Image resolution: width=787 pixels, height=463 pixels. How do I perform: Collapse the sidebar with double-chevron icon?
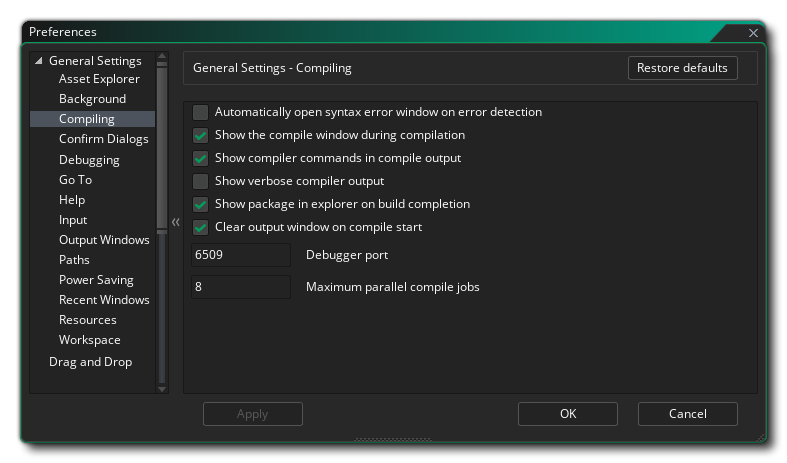pyautogui.click(x=175, y=222)
